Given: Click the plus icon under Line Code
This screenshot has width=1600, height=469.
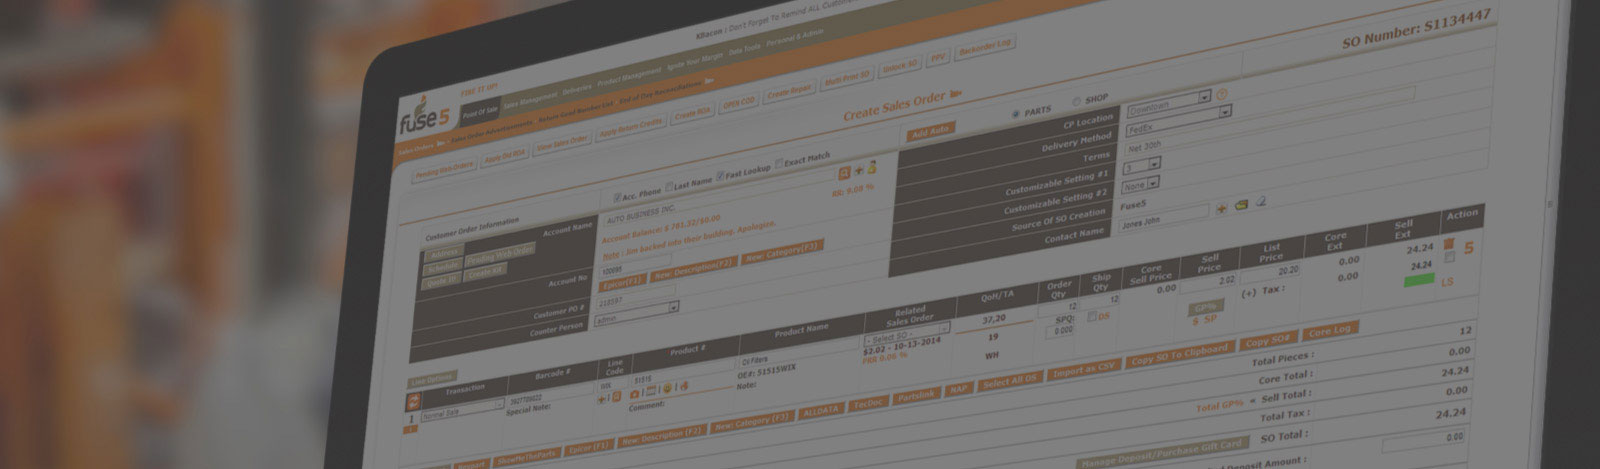Looking at the screenshot, I should 603,399.
